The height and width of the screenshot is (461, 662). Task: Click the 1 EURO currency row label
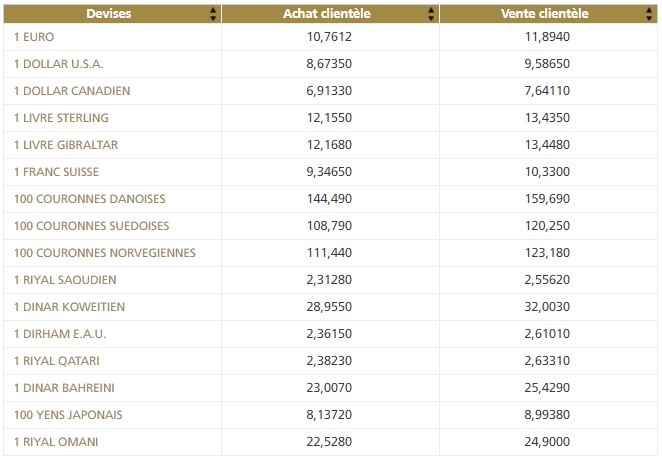[x=37, y=37]
